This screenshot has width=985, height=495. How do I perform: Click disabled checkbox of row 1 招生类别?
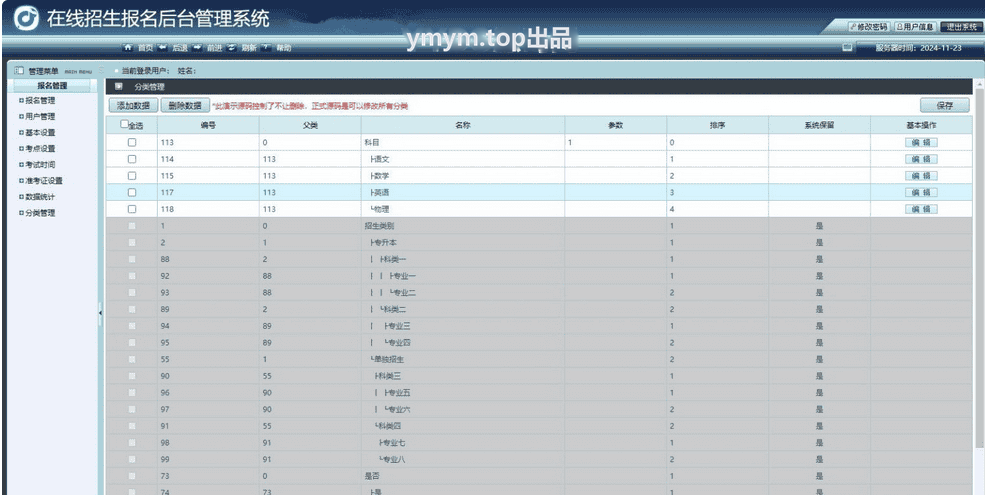(132, 226)
